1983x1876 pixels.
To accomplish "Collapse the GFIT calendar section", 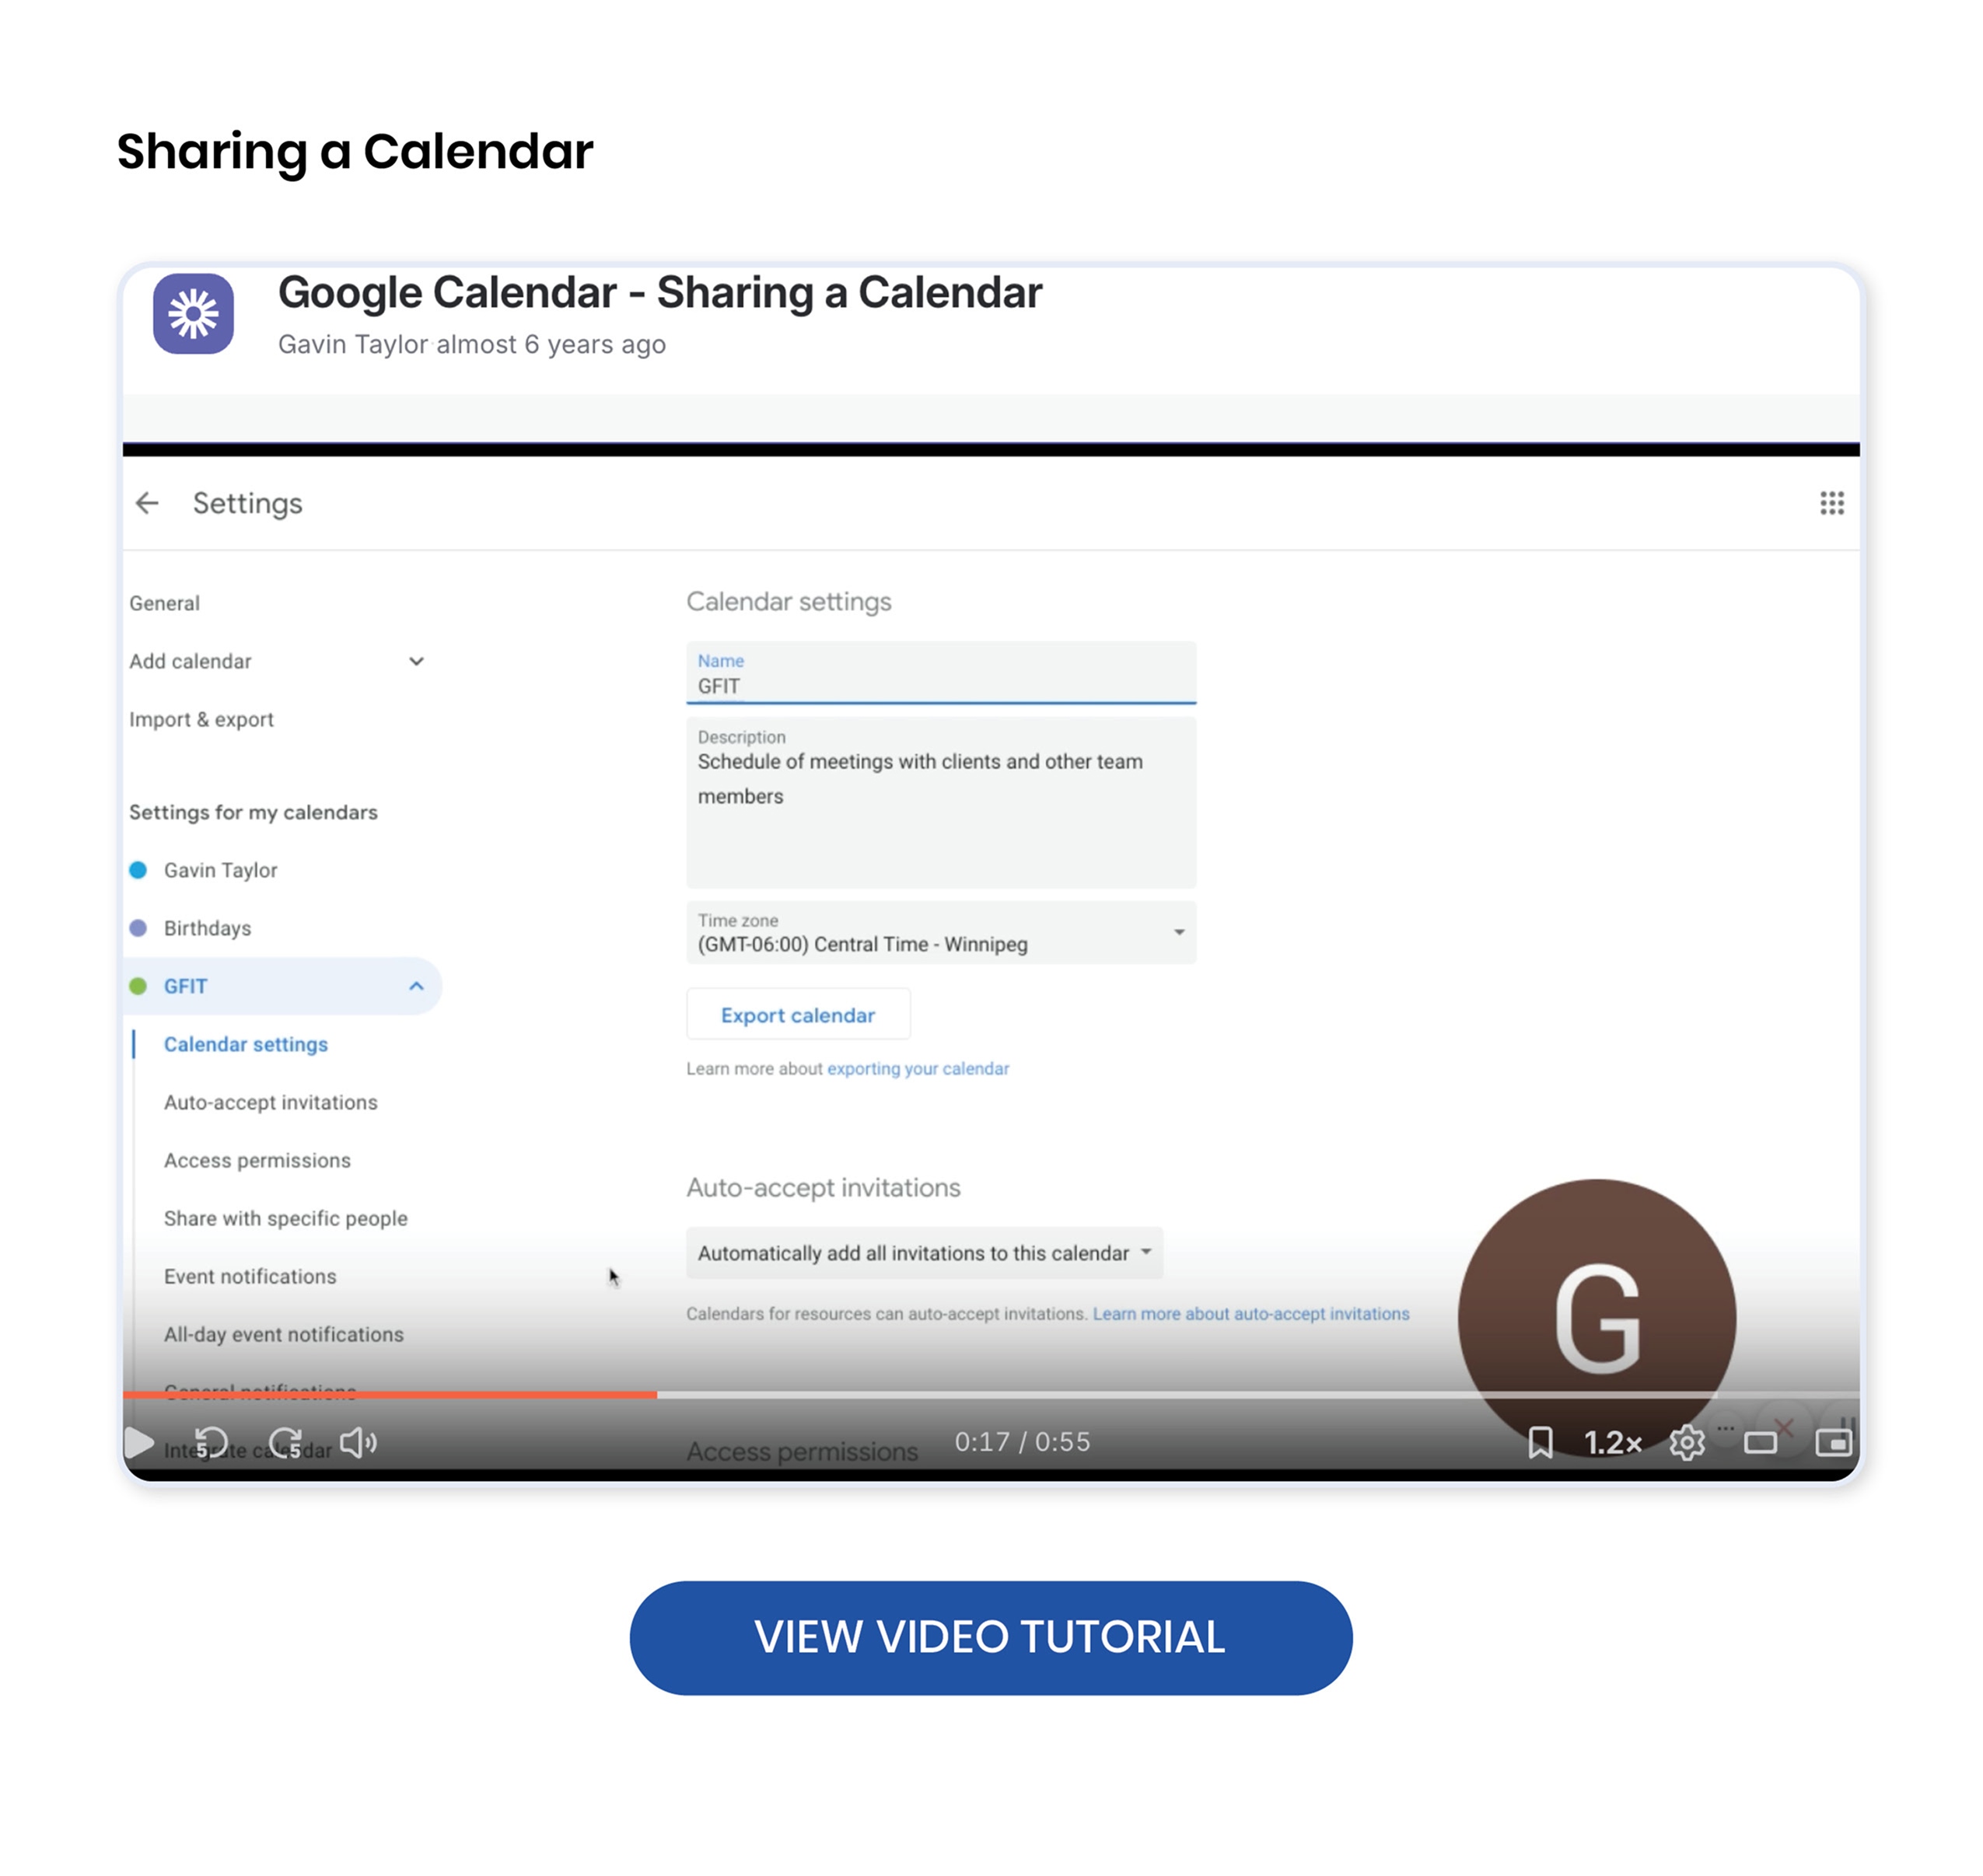I will (416, 986).
